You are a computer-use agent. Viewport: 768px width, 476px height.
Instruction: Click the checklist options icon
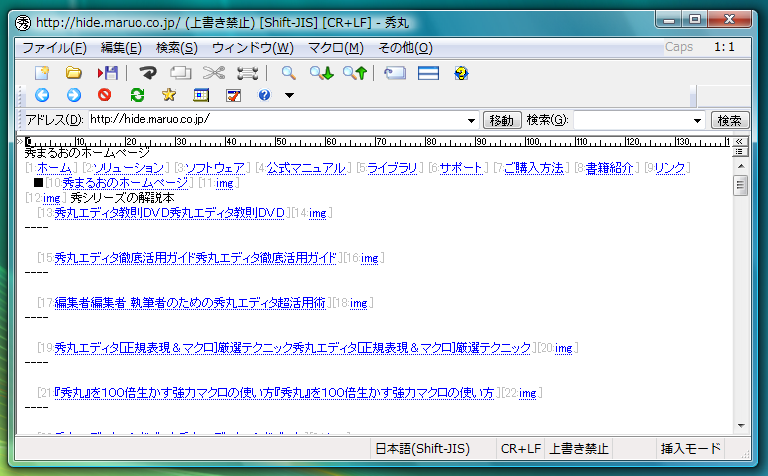point(233,95)
